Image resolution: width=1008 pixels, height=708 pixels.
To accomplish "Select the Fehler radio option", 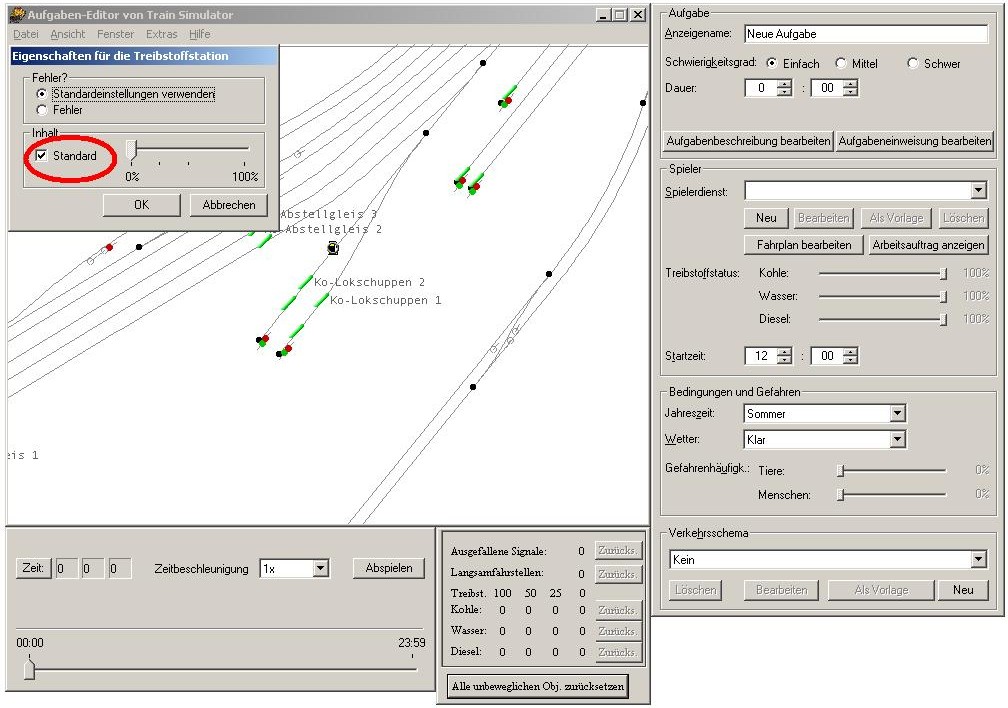I will coord(42,110).
